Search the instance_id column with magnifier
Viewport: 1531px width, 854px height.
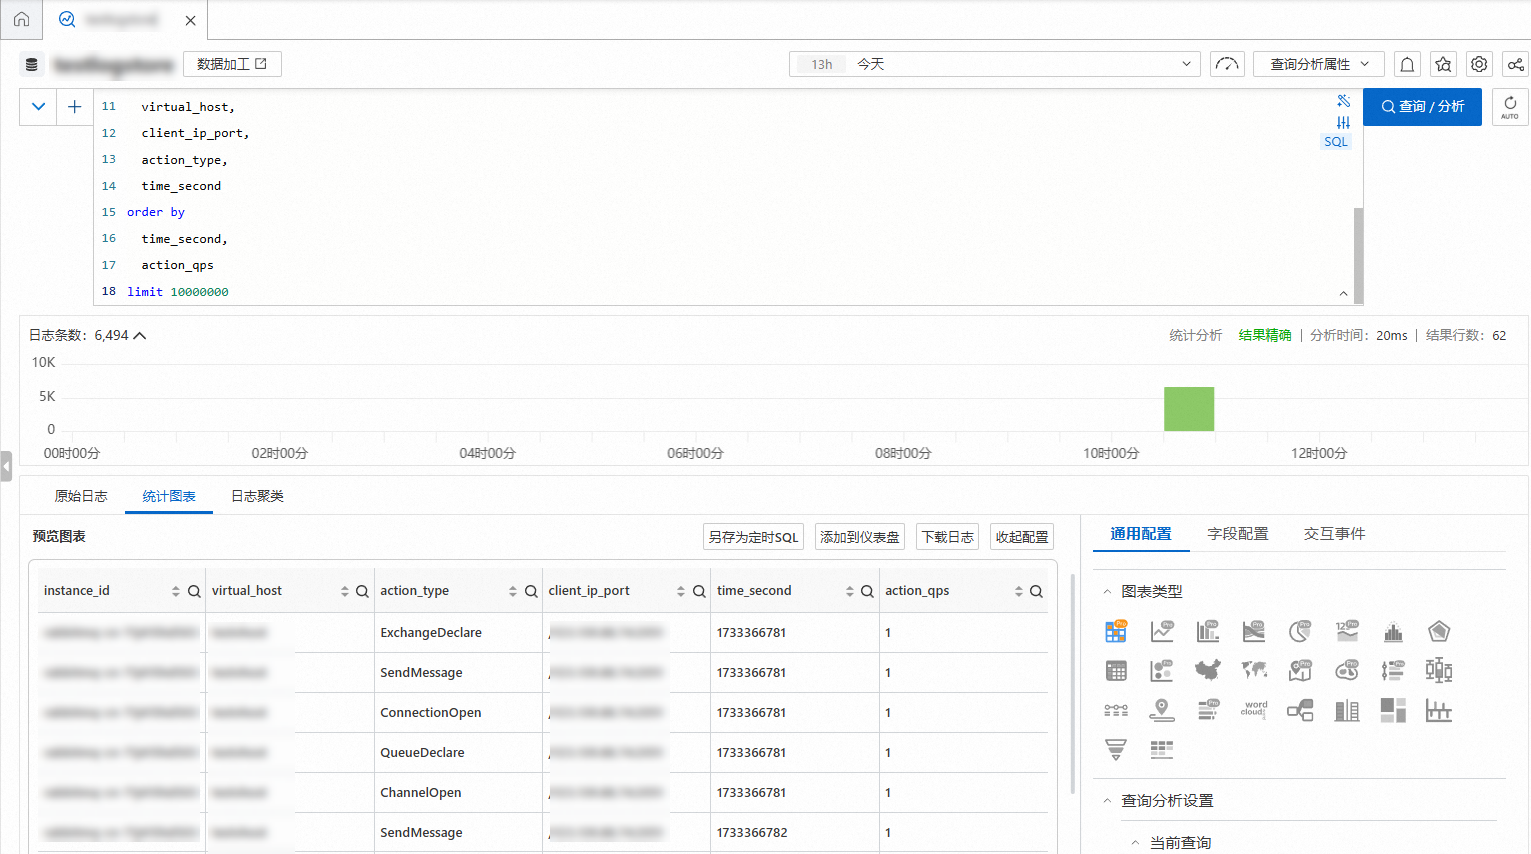pos(194,591)
